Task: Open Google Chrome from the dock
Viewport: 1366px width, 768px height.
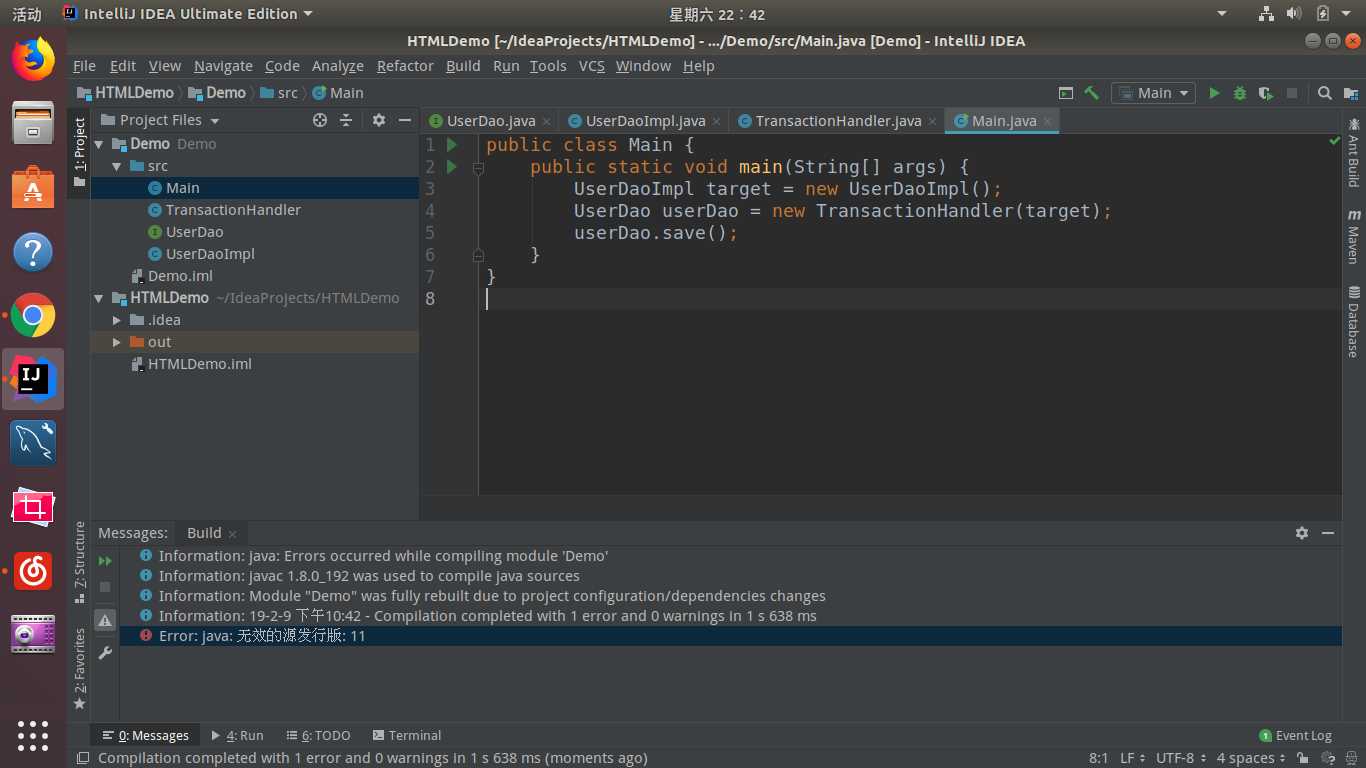Action: (x=33, y=315)
